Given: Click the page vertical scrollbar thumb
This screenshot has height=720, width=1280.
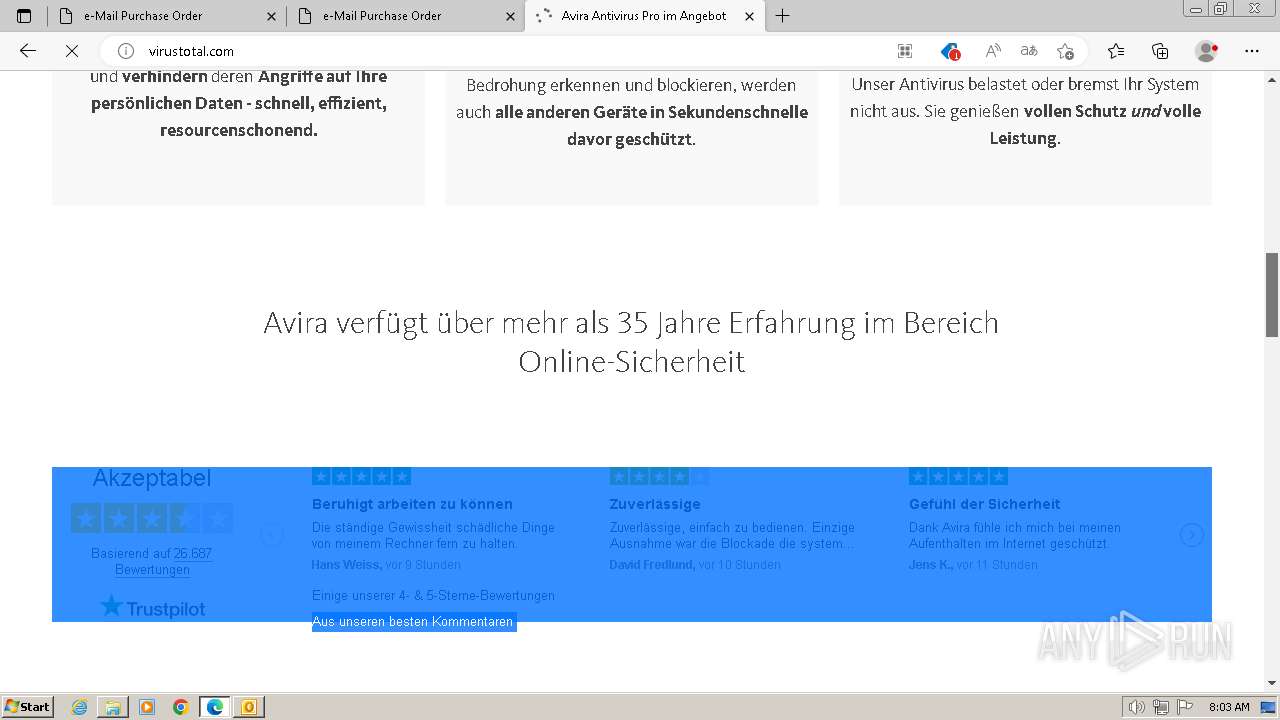Looking at the screenshot, I should point(1272,295).
